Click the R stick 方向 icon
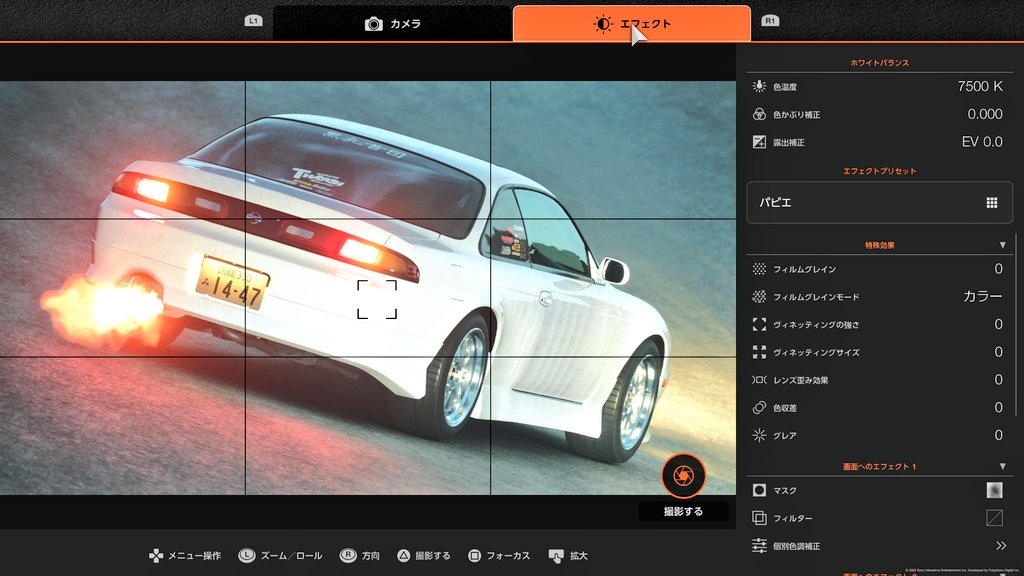Viewport: 1024px width, 576px height. point(348,556)
